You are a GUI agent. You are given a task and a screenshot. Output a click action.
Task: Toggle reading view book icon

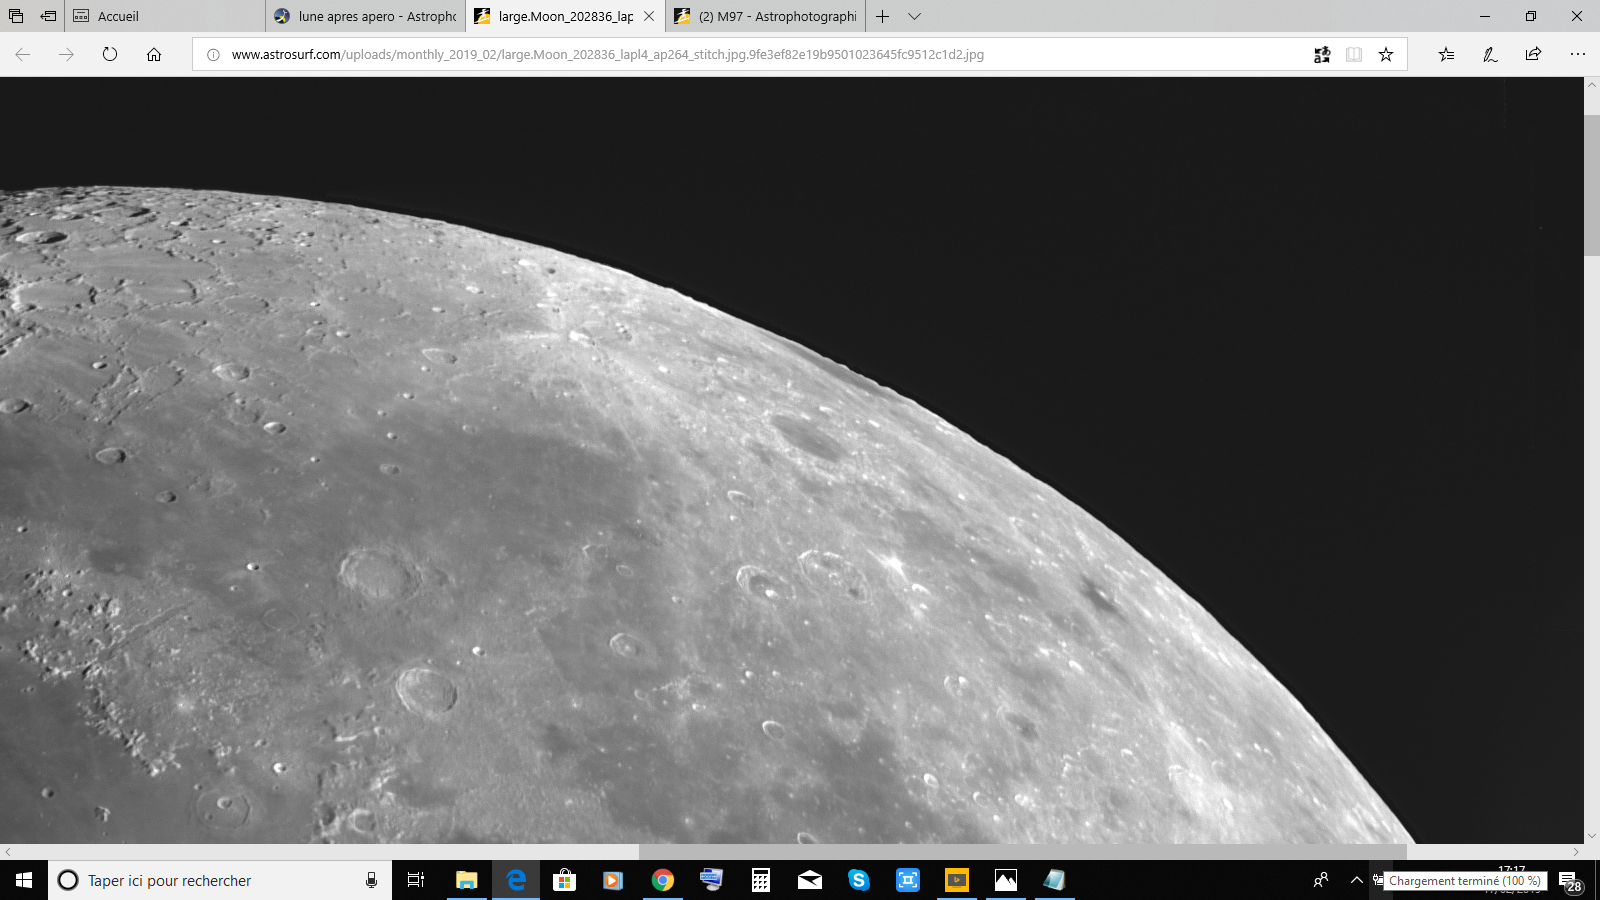coord(1354,54)
